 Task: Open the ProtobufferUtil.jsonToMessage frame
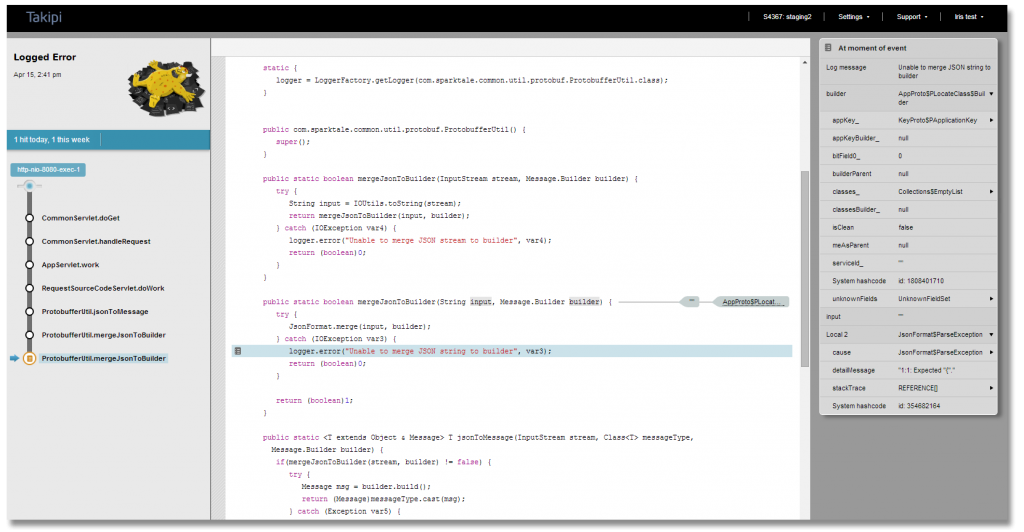click(95, 312)
